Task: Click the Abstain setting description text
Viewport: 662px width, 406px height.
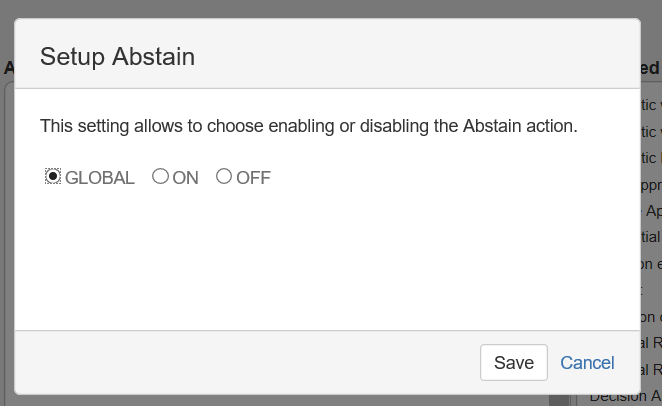Action: 308,127
